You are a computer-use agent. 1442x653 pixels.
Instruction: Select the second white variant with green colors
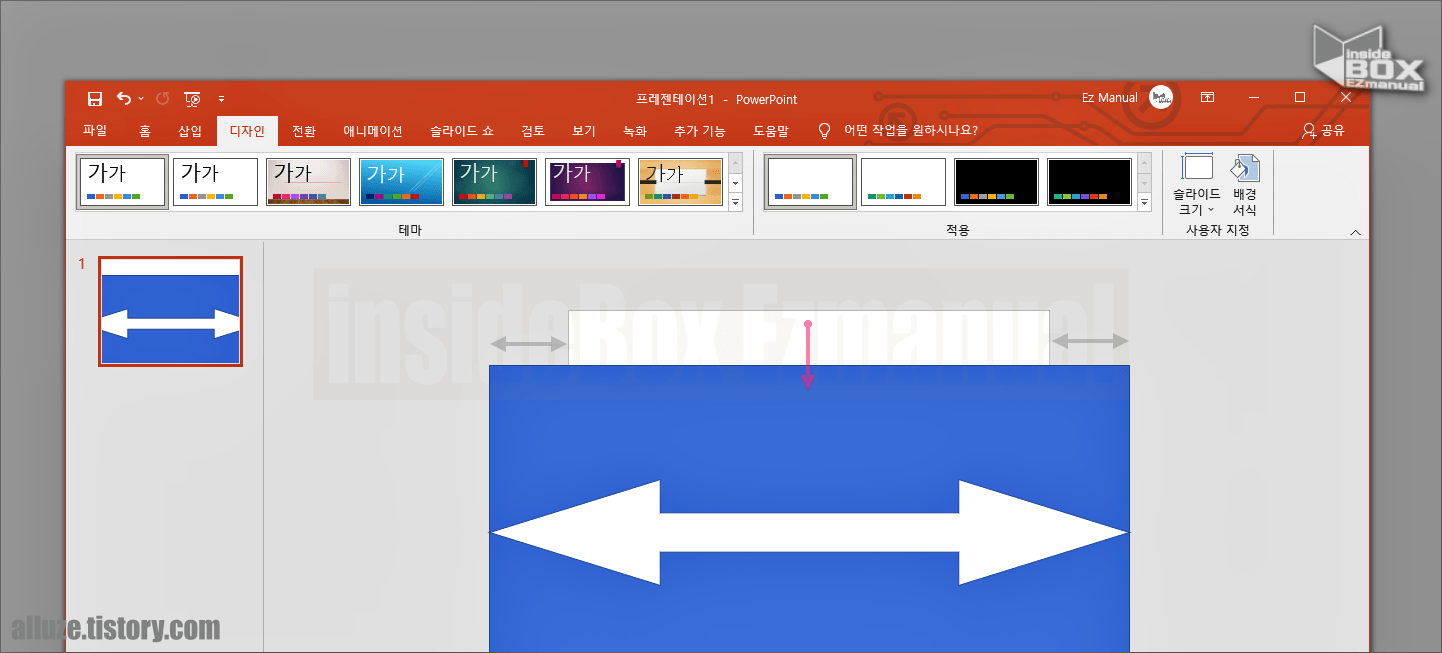(x=903, y=182)
